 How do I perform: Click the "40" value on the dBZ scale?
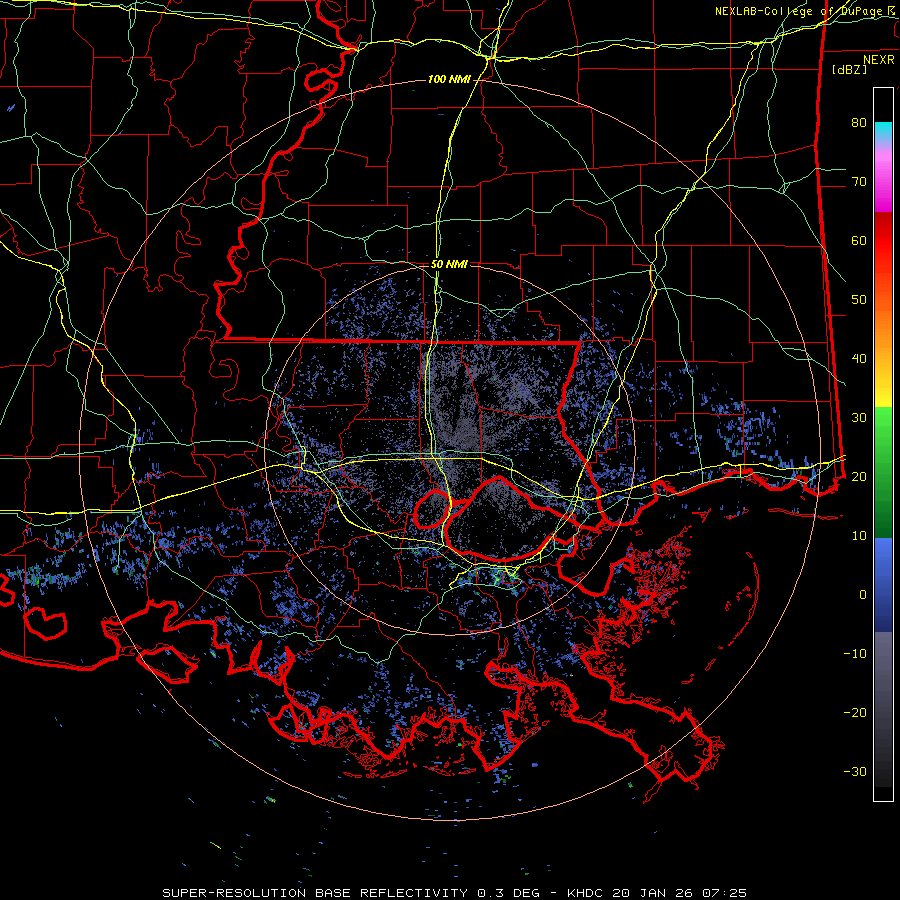pos(859,359)
